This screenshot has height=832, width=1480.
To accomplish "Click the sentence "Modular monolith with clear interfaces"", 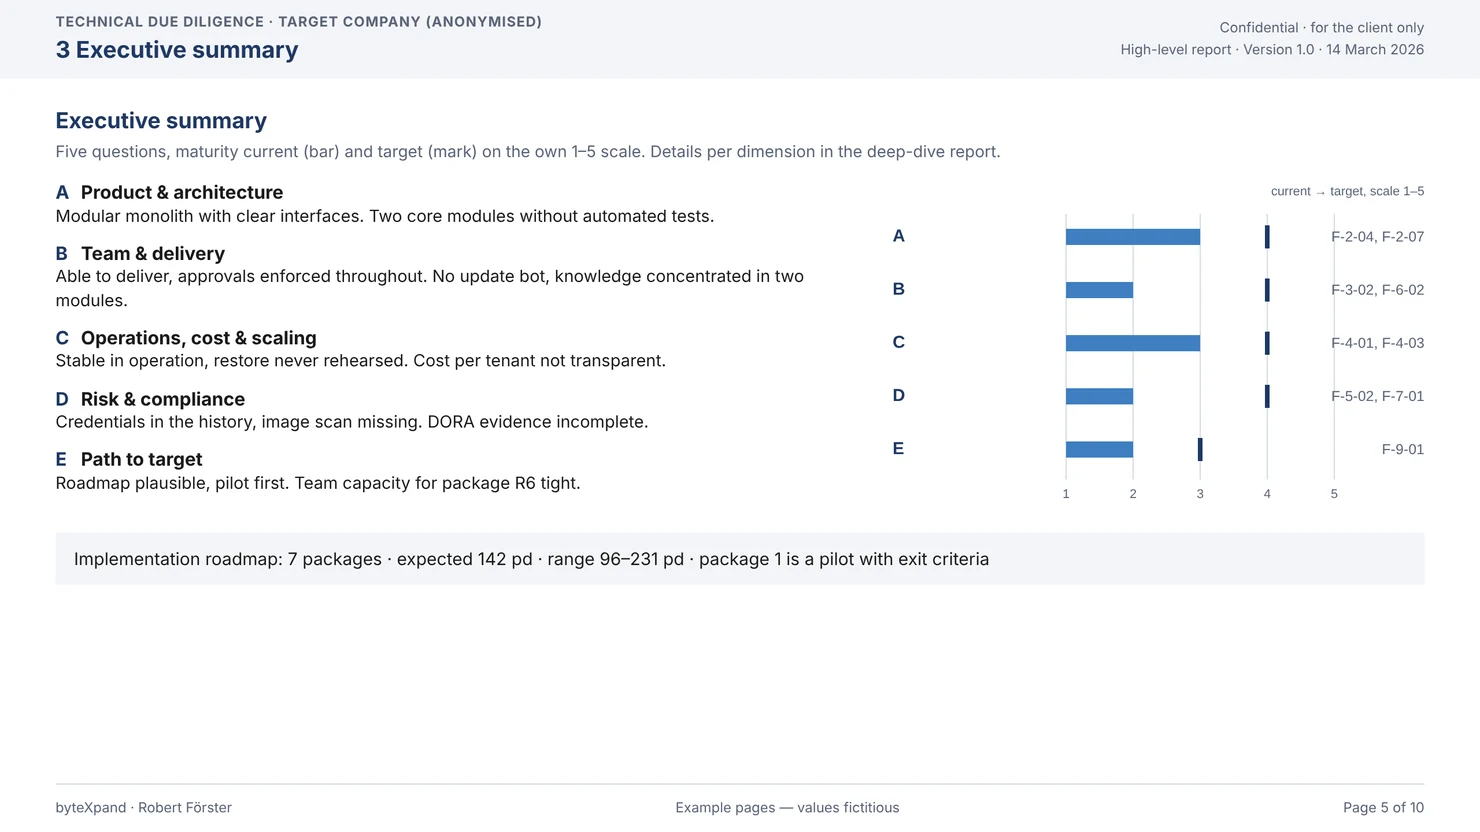I will click(x=210, y=217).
